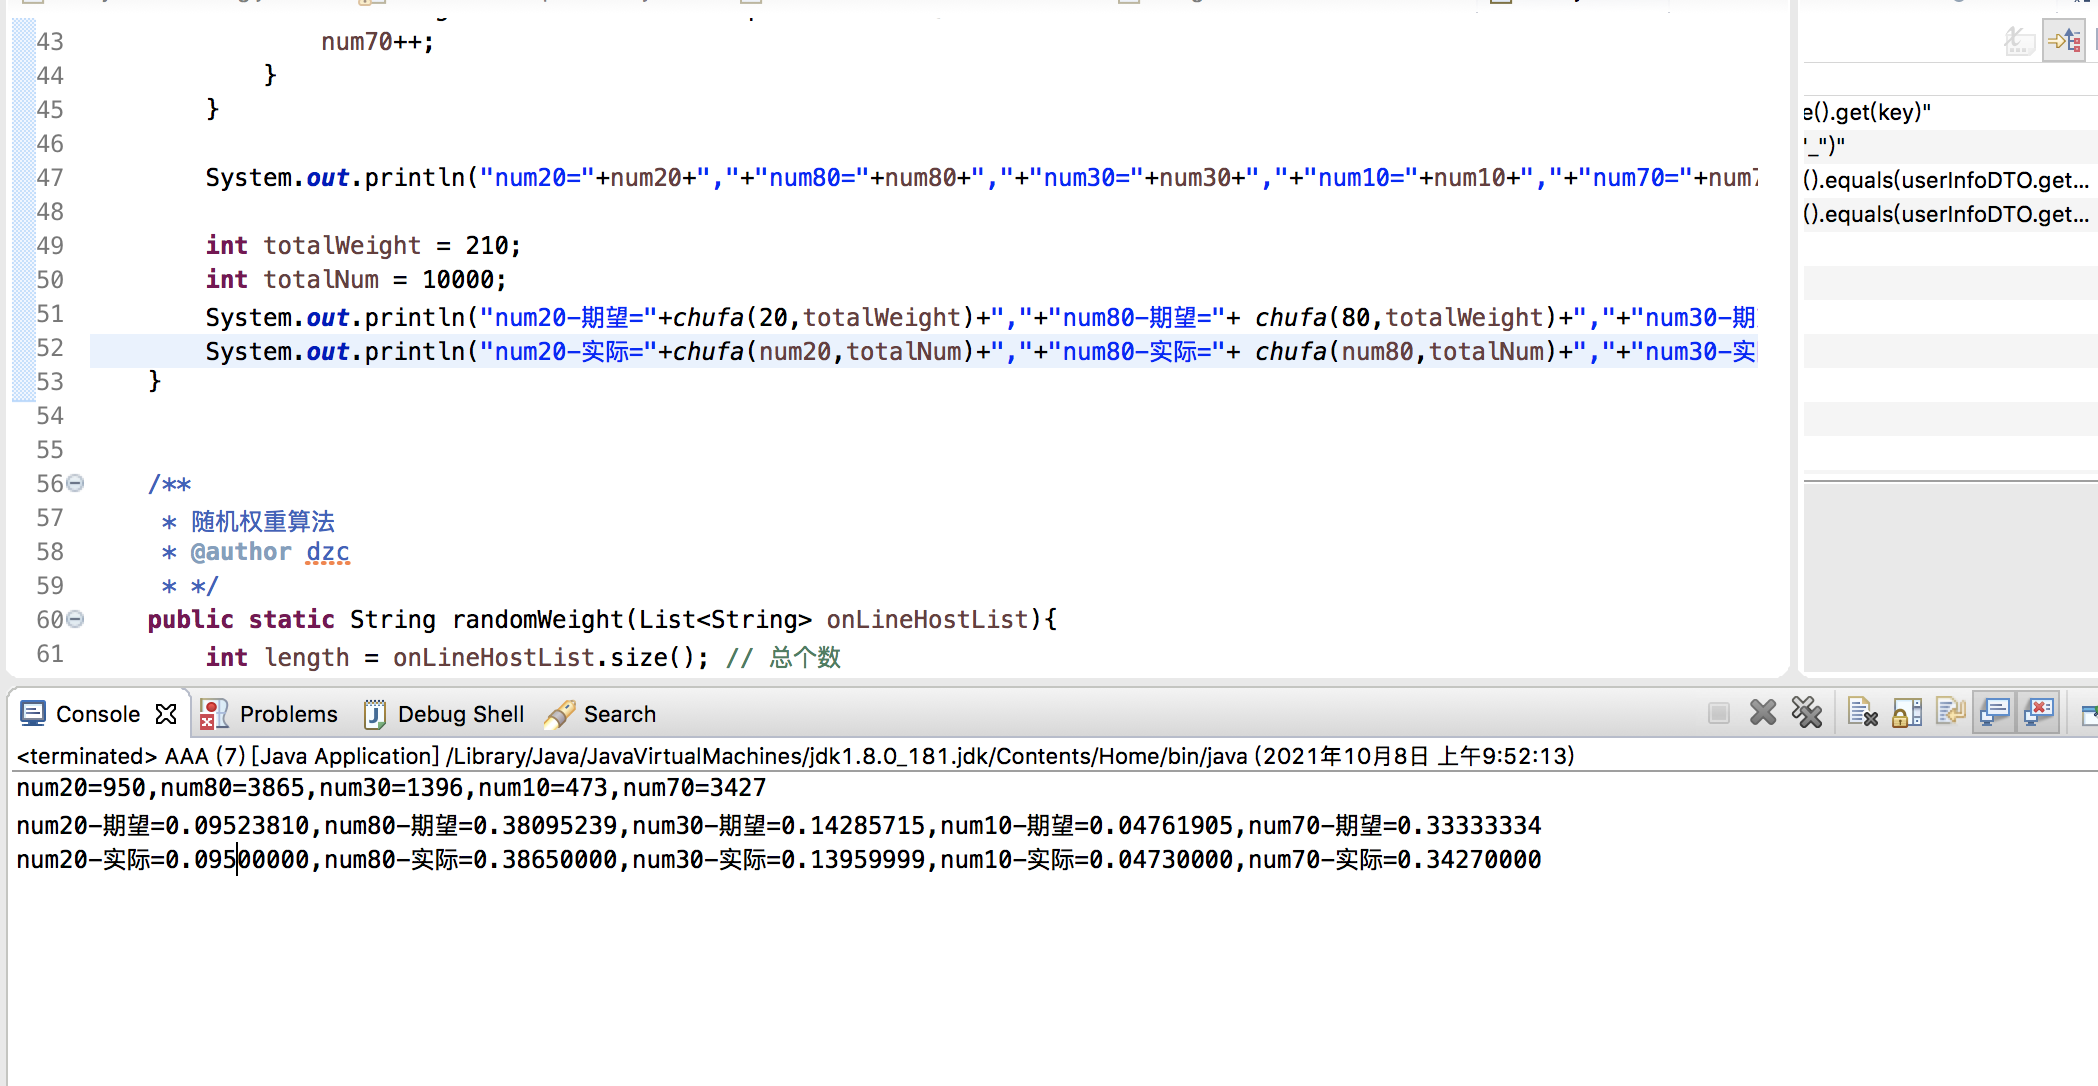The height and width of the screenshot is (1086, 2098).
Task: Click line 49 totalWeight declaration in editor
Action: coord(362,246)
